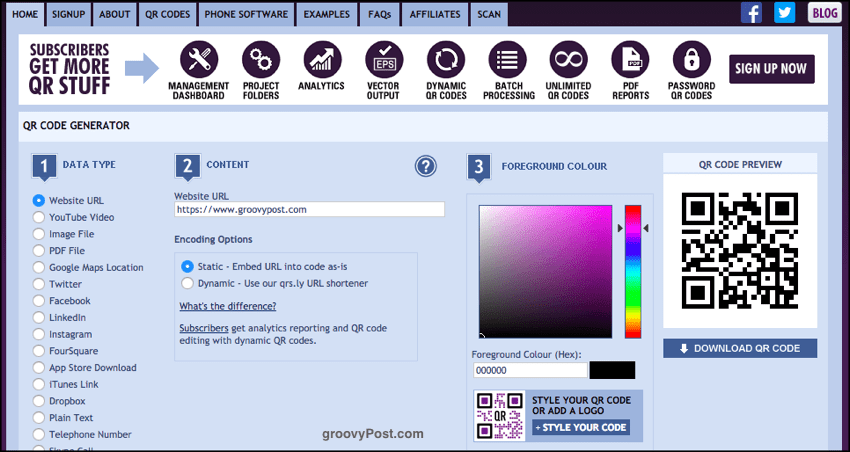This screenshot has width=850, height=452.
Task: Select the LinkedIn data type
Action: tap(38, 318)
